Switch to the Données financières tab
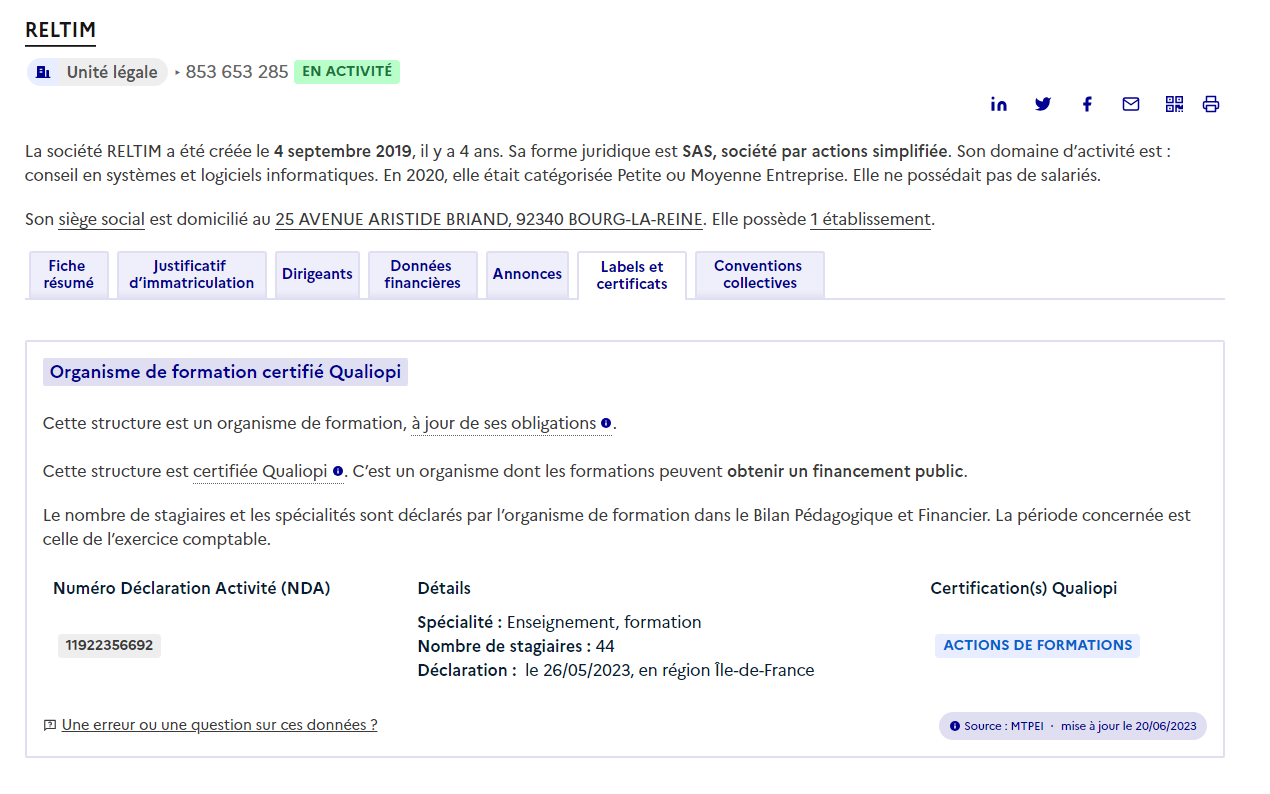Image resolution: width=1270 pixels, height=794 pixels. [423, 274]
